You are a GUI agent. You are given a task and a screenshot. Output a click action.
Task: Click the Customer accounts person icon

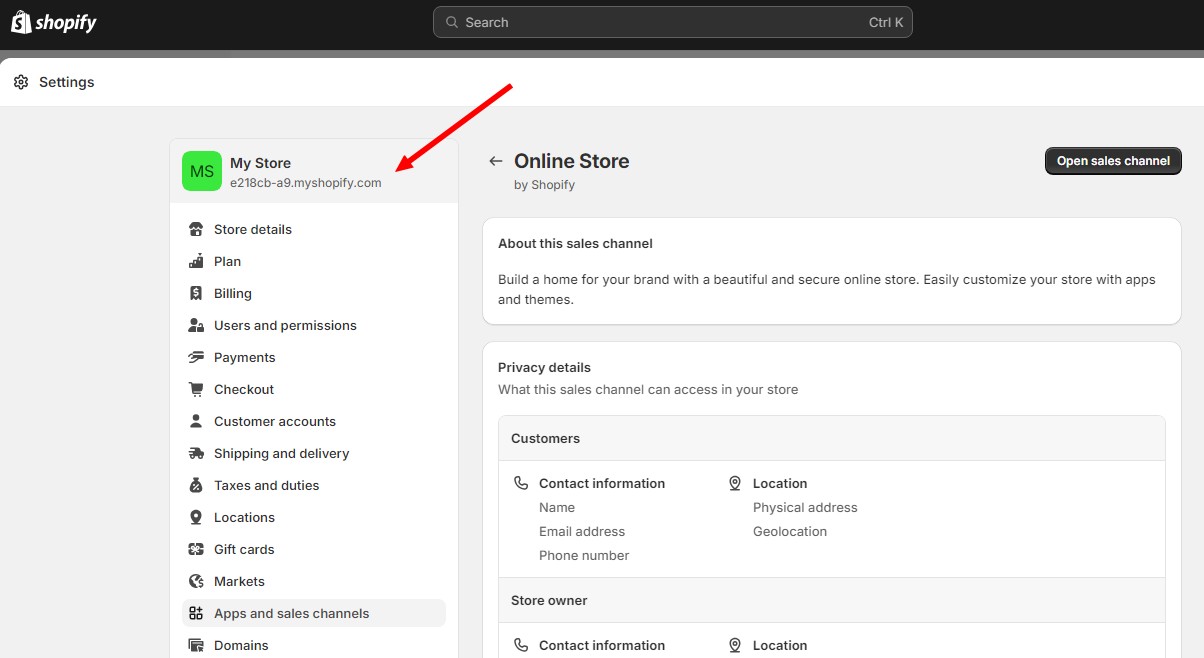(x=196, y=421)
